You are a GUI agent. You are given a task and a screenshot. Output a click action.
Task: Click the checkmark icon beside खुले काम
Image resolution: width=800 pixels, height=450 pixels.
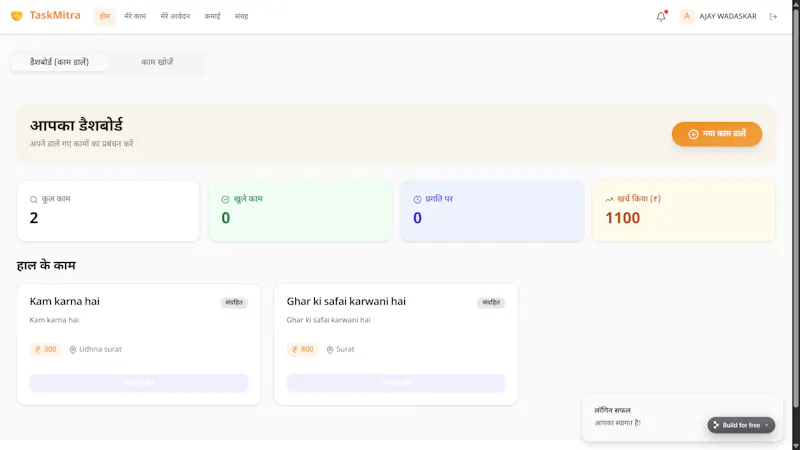click(226, 199)
